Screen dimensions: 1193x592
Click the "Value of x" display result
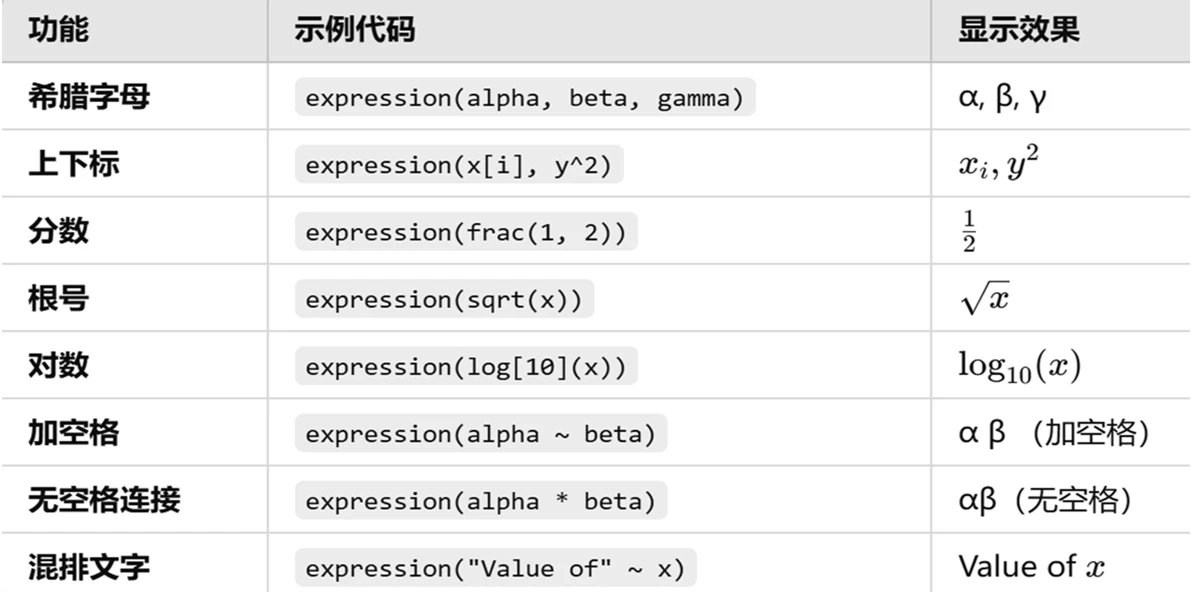click(x=1032, y=567)
